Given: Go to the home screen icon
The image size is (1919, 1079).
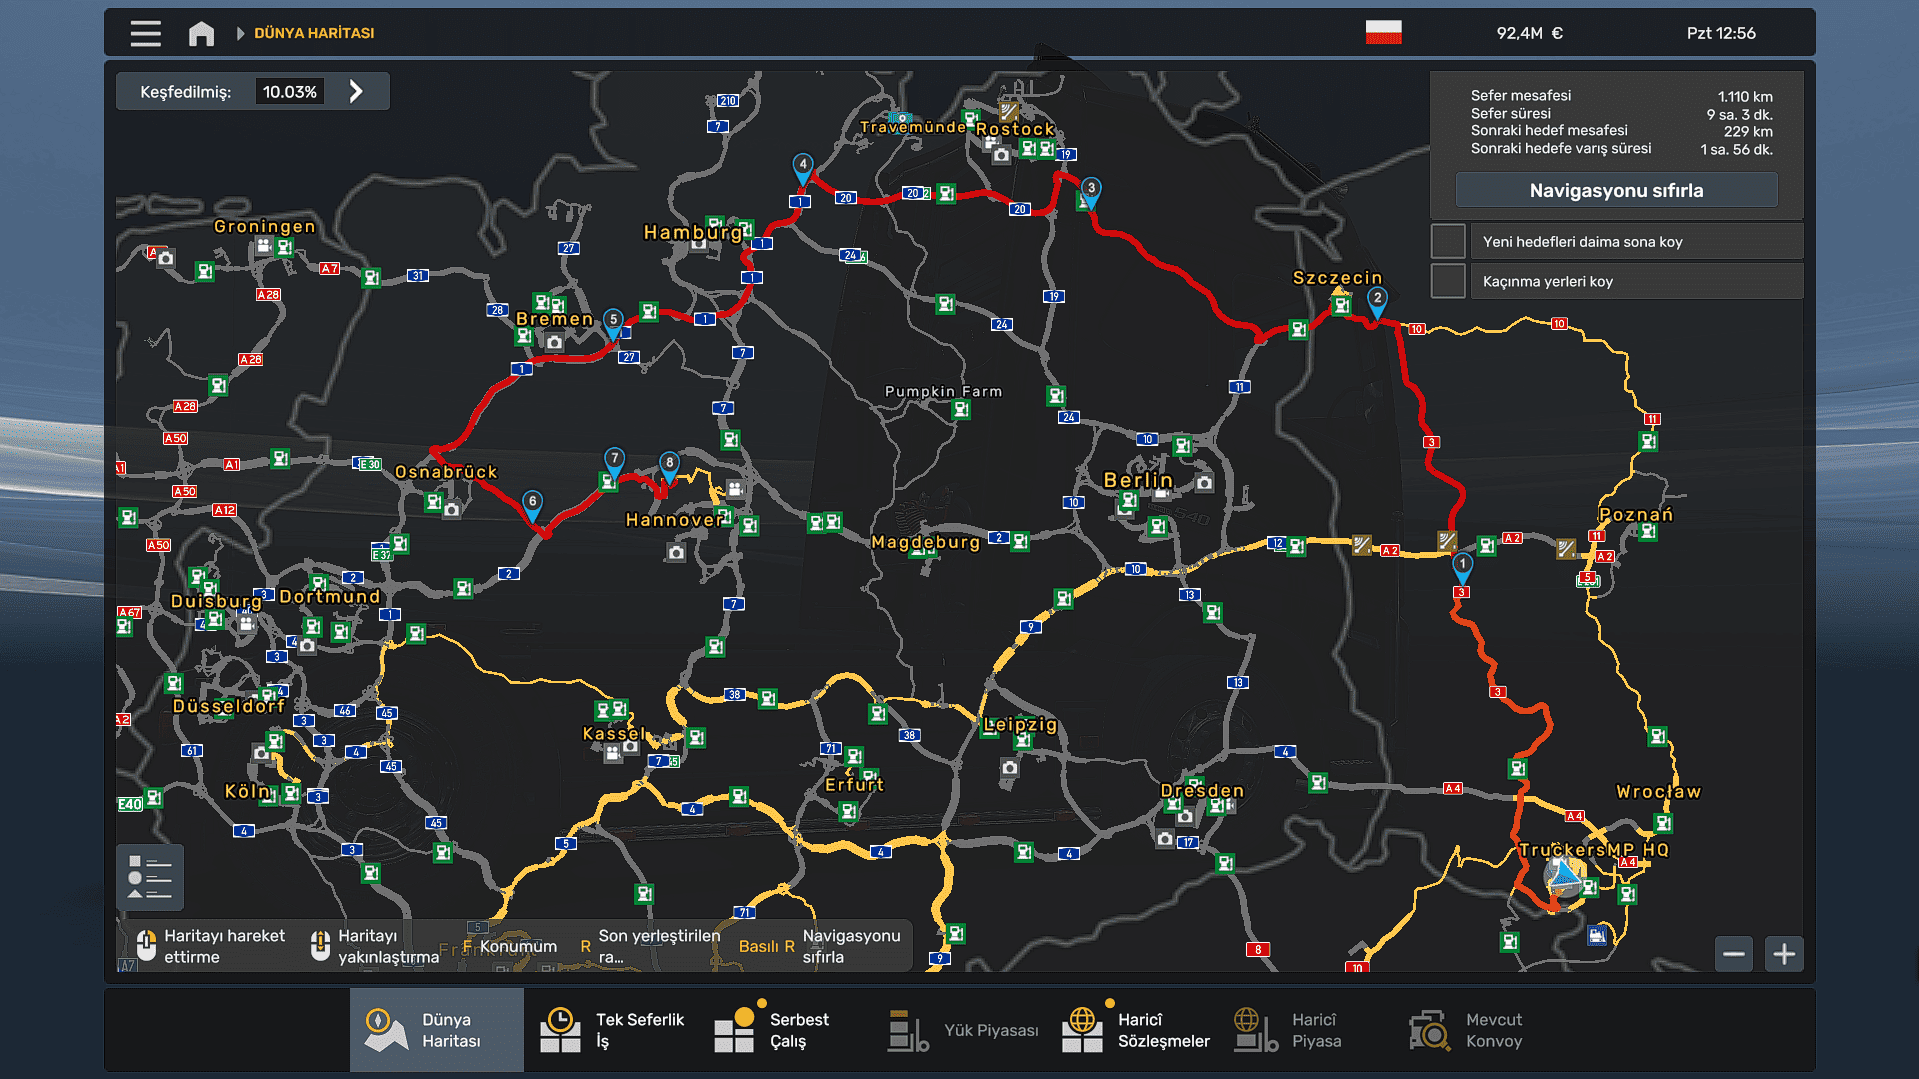Looking at the screenshot, I should pyautogui.click(x=201, y=33).
